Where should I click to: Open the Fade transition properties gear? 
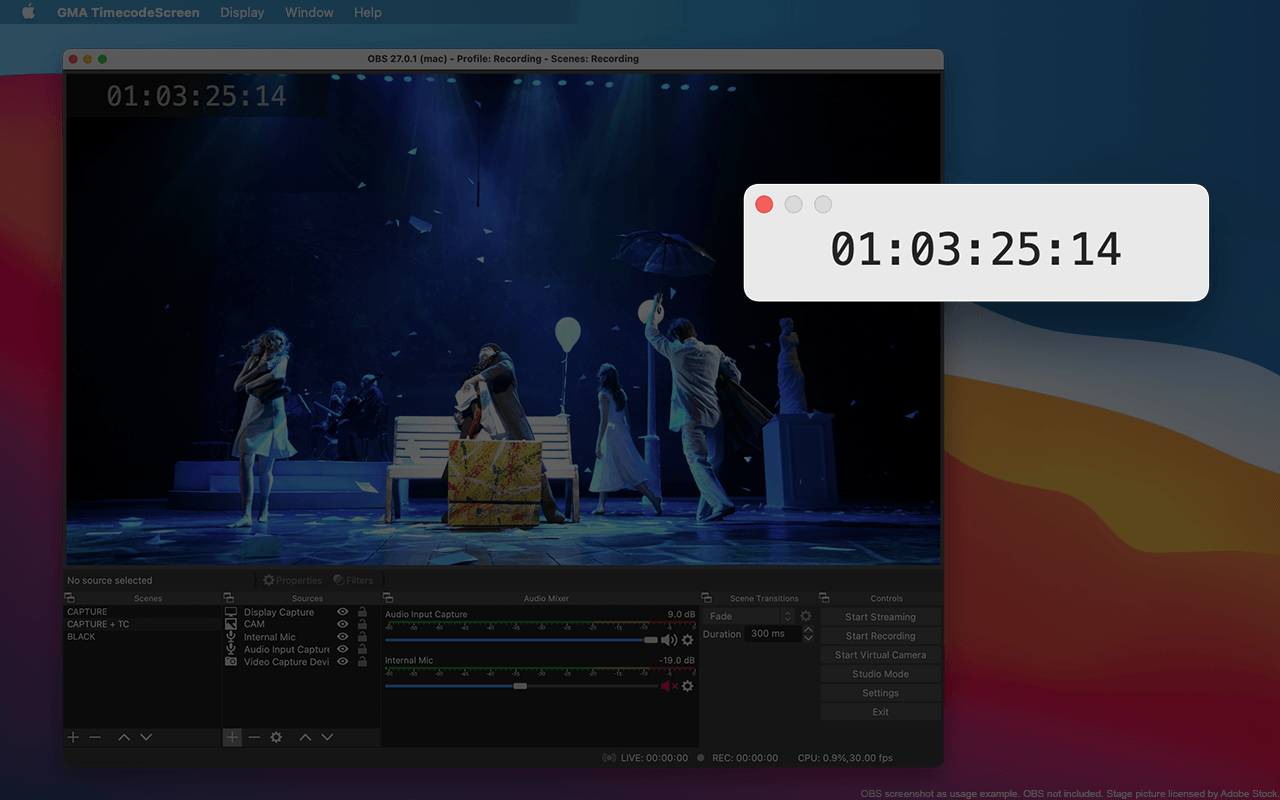tap(805, 616)
